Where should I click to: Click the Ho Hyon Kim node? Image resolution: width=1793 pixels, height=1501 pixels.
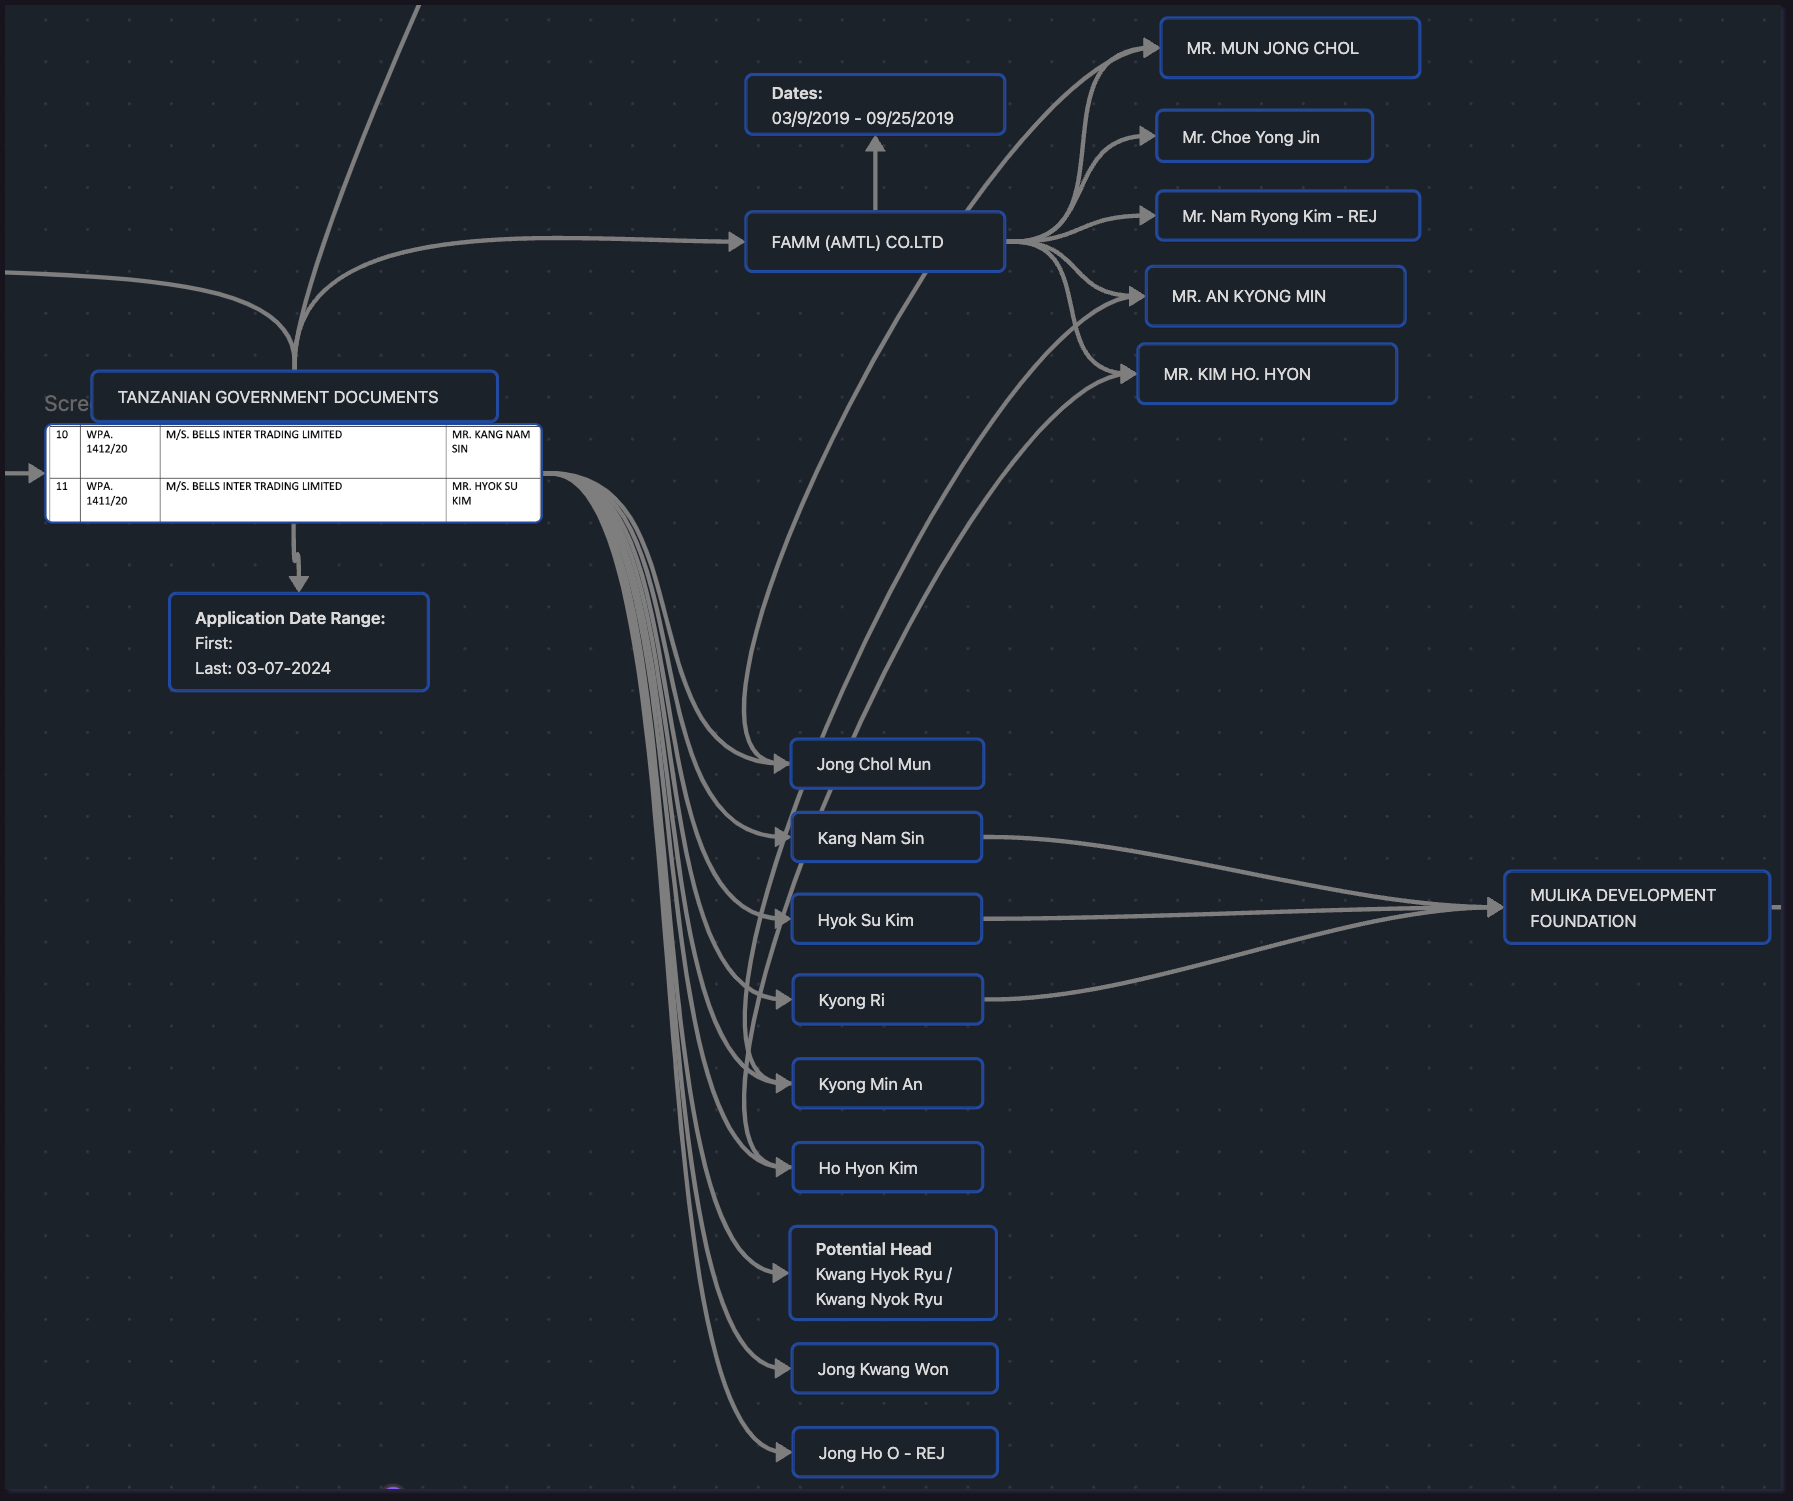(887, 1168)
